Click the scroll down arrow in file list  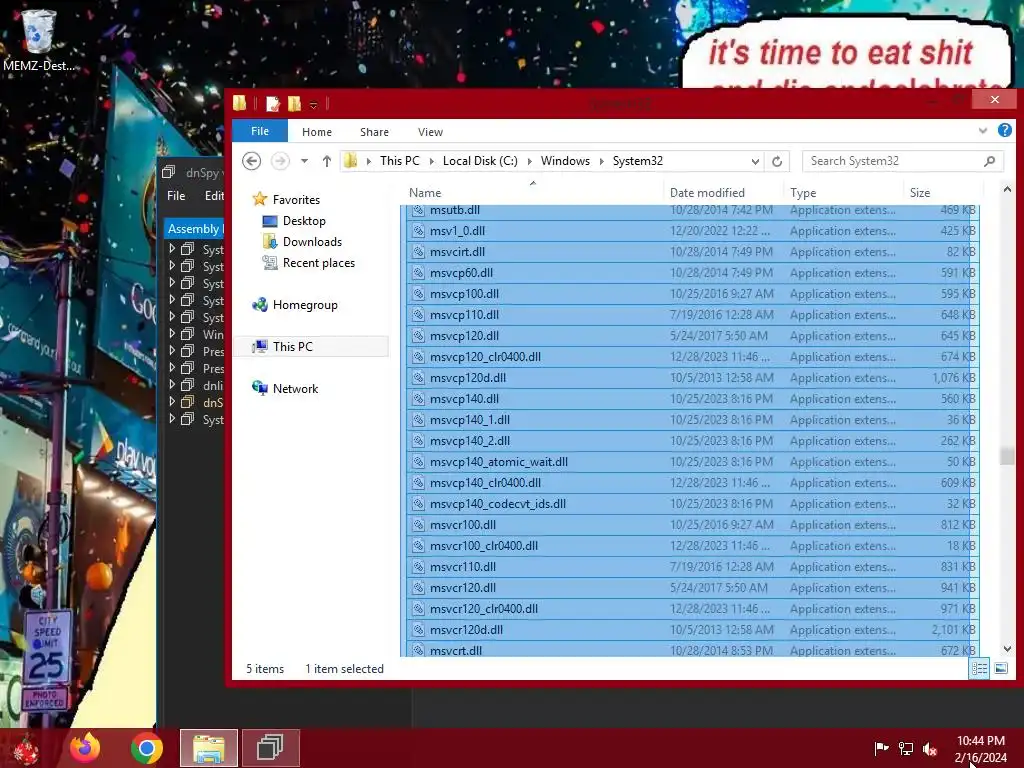pos(1006,649)
